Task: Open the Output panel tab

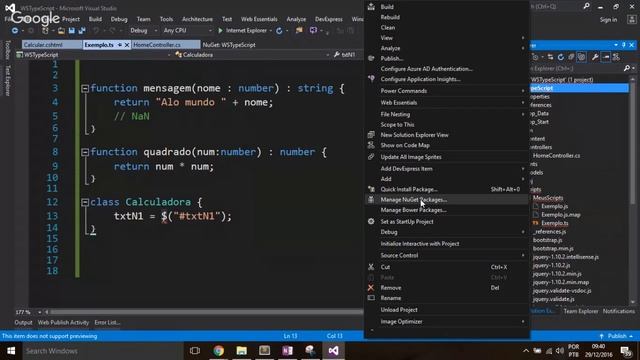Action: [23, 322]
